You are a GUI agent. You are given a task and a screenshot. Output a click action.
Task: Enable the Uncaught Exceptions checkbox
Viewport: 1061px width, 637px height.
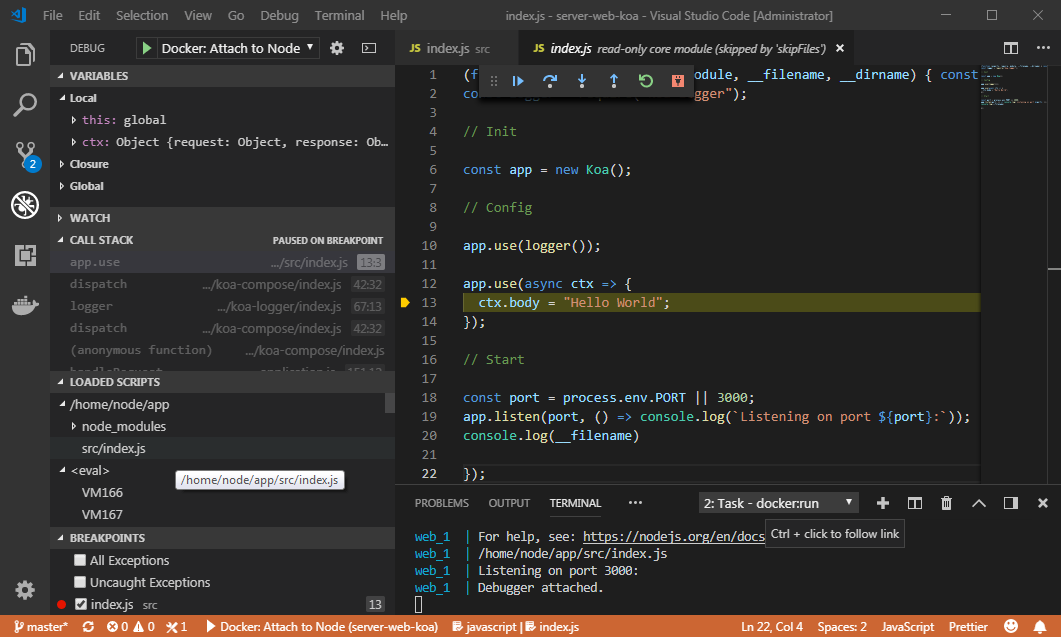80,583
